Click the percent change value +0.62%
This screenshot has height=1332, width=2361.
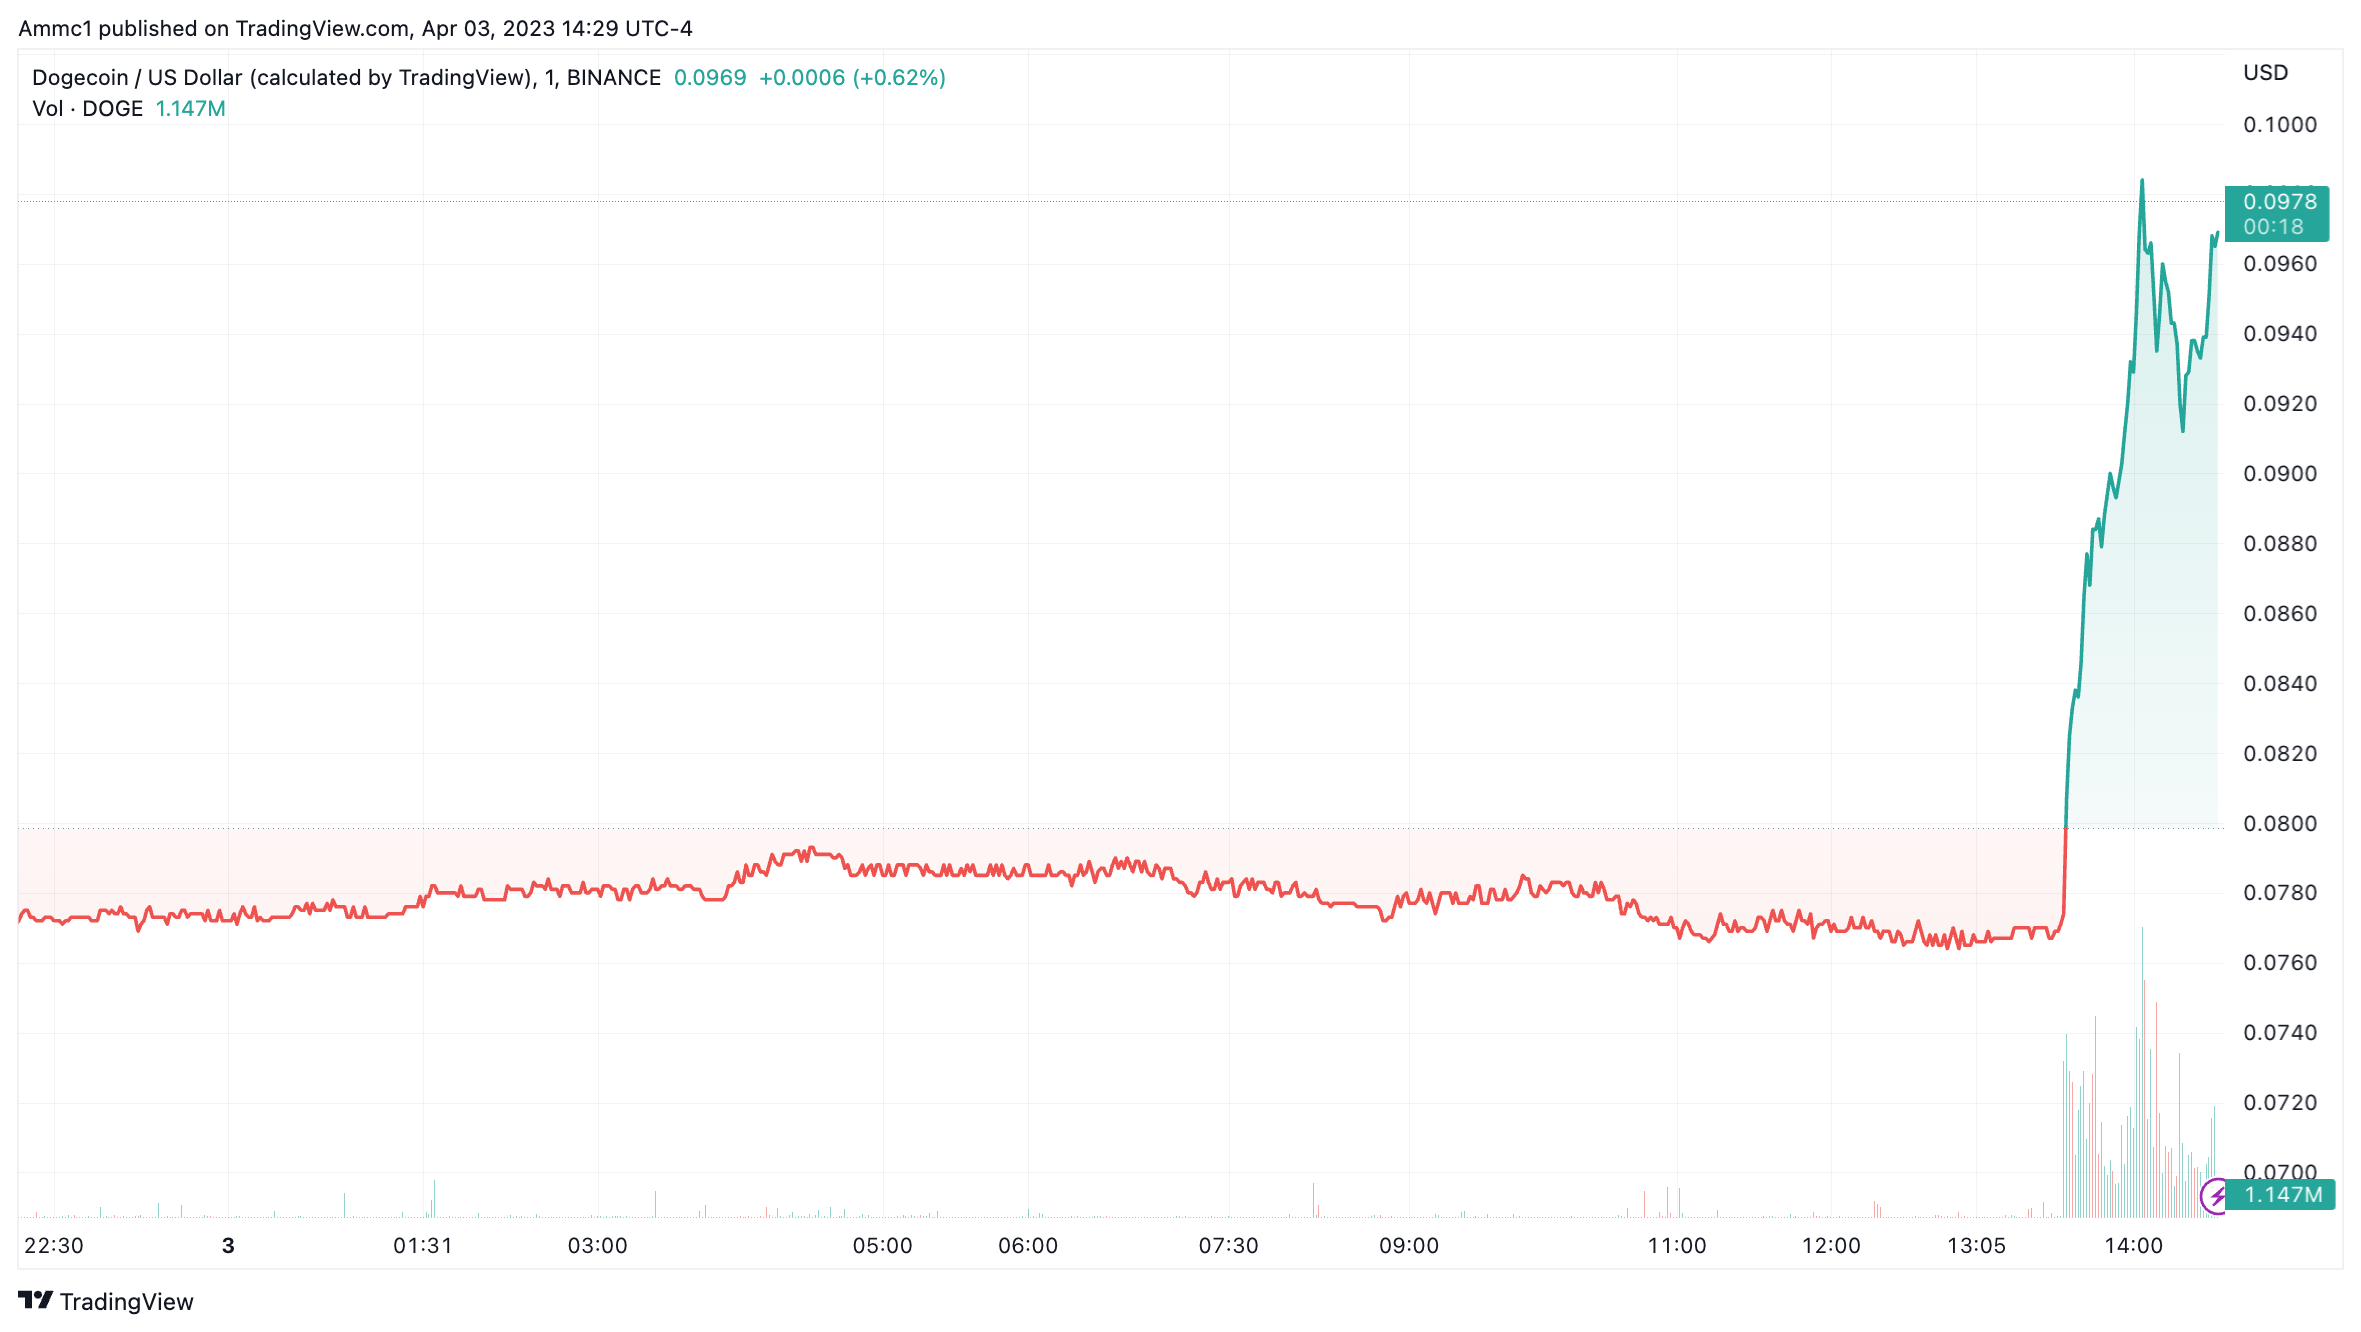click(899, 77)
